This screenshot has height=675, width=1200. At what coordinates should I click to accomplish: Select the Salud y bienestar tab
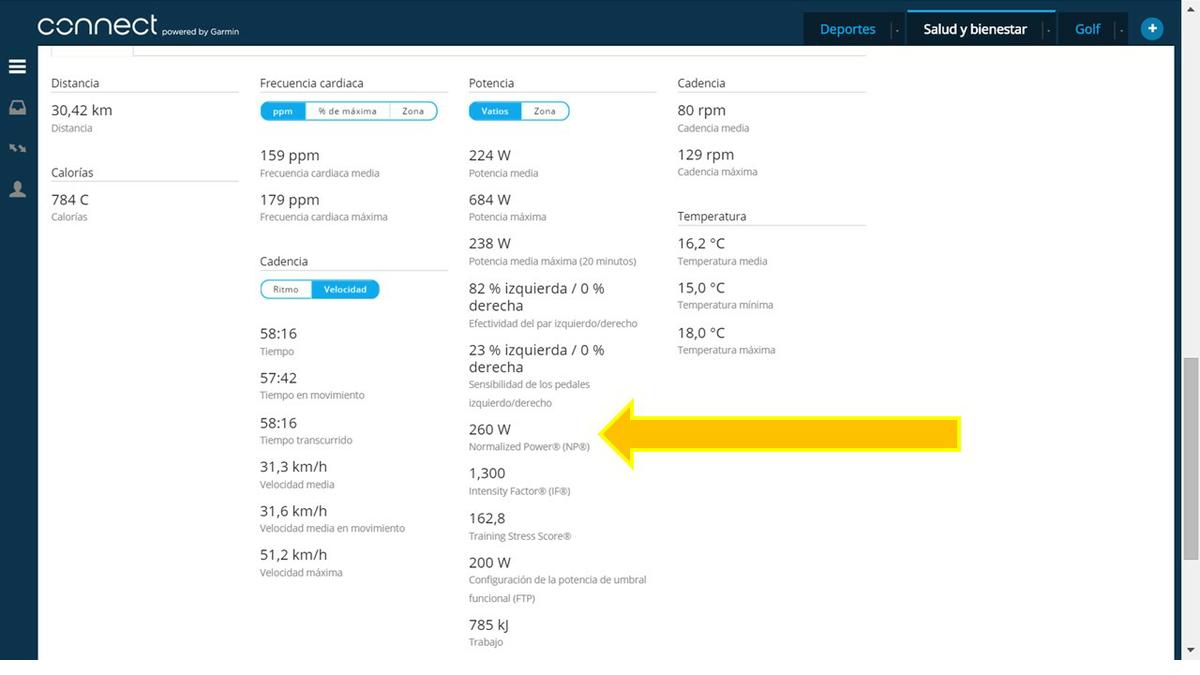coord(974,29)
